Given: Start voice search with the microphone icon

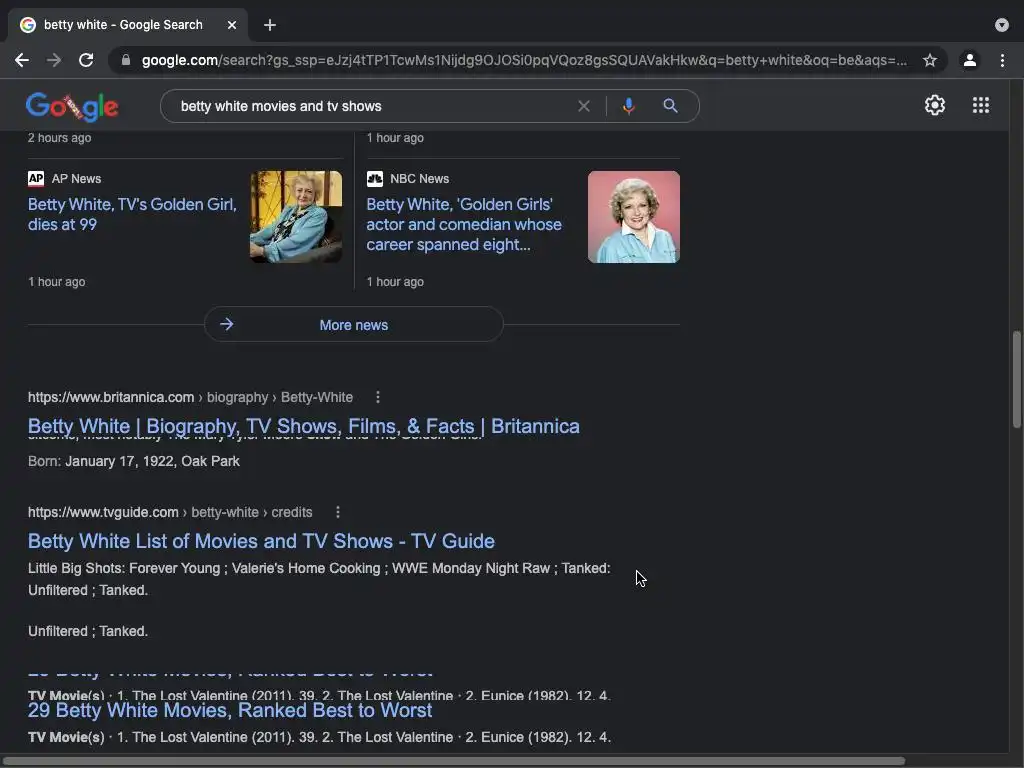Looking at the screenshot, I should click(x=628, y=106).
